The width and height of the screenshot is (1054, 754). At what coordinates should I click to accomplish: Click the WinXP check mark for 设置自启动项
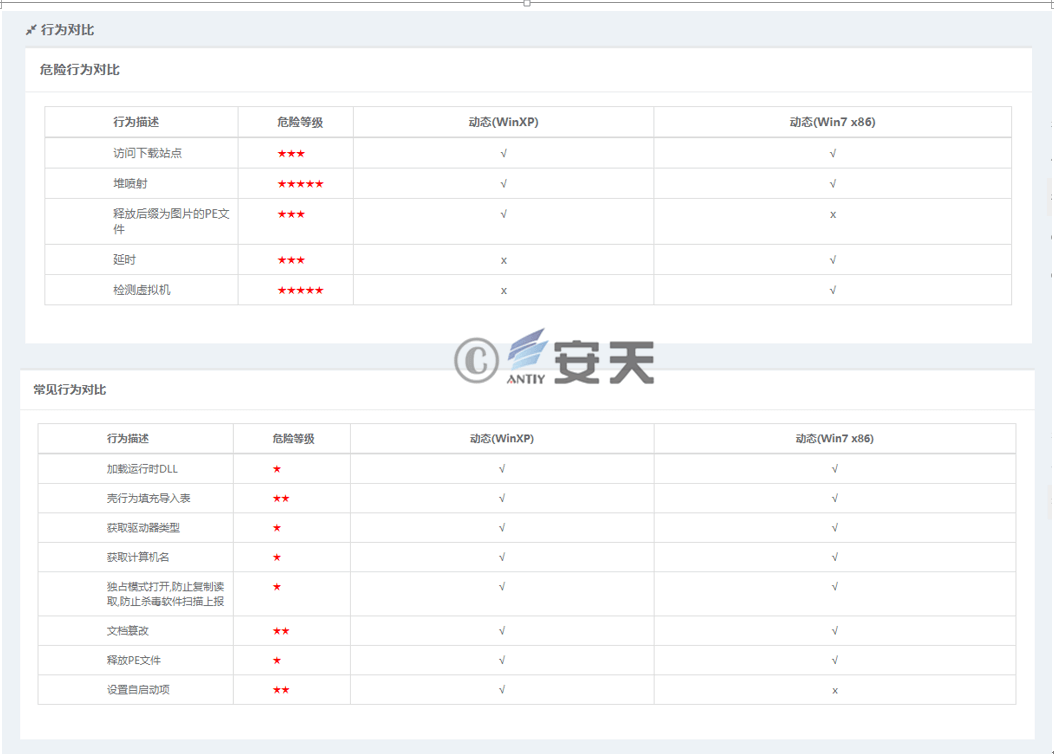click(x=502, y=689)
